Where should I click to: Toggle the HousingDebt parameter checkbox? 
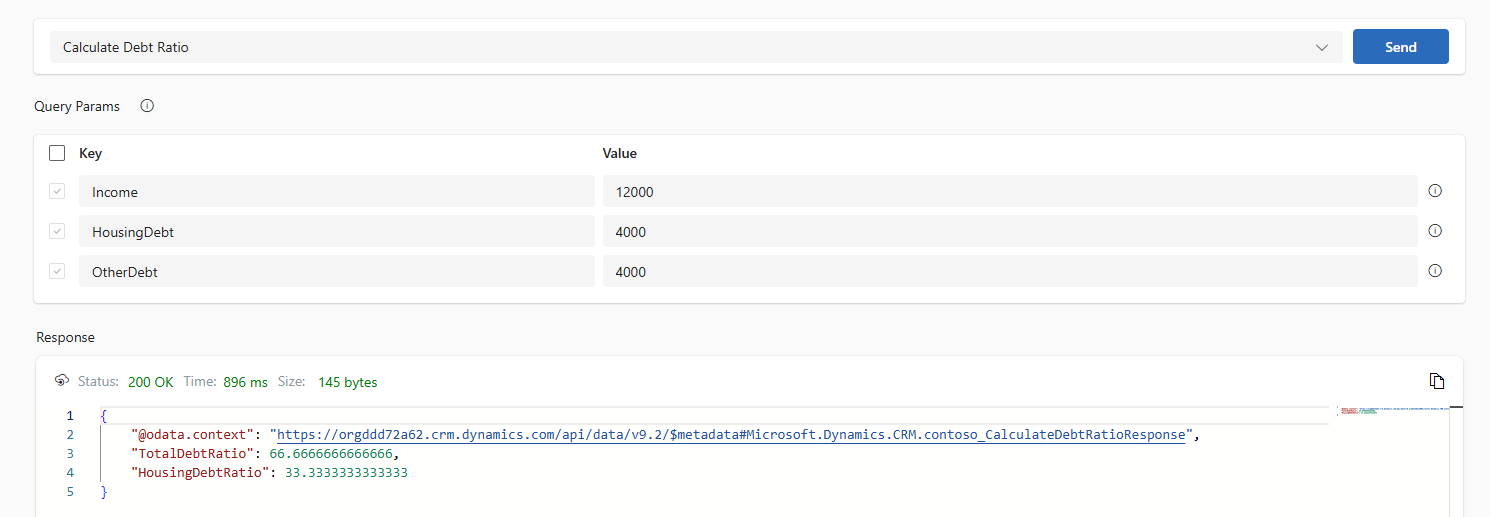click(57, 231)
